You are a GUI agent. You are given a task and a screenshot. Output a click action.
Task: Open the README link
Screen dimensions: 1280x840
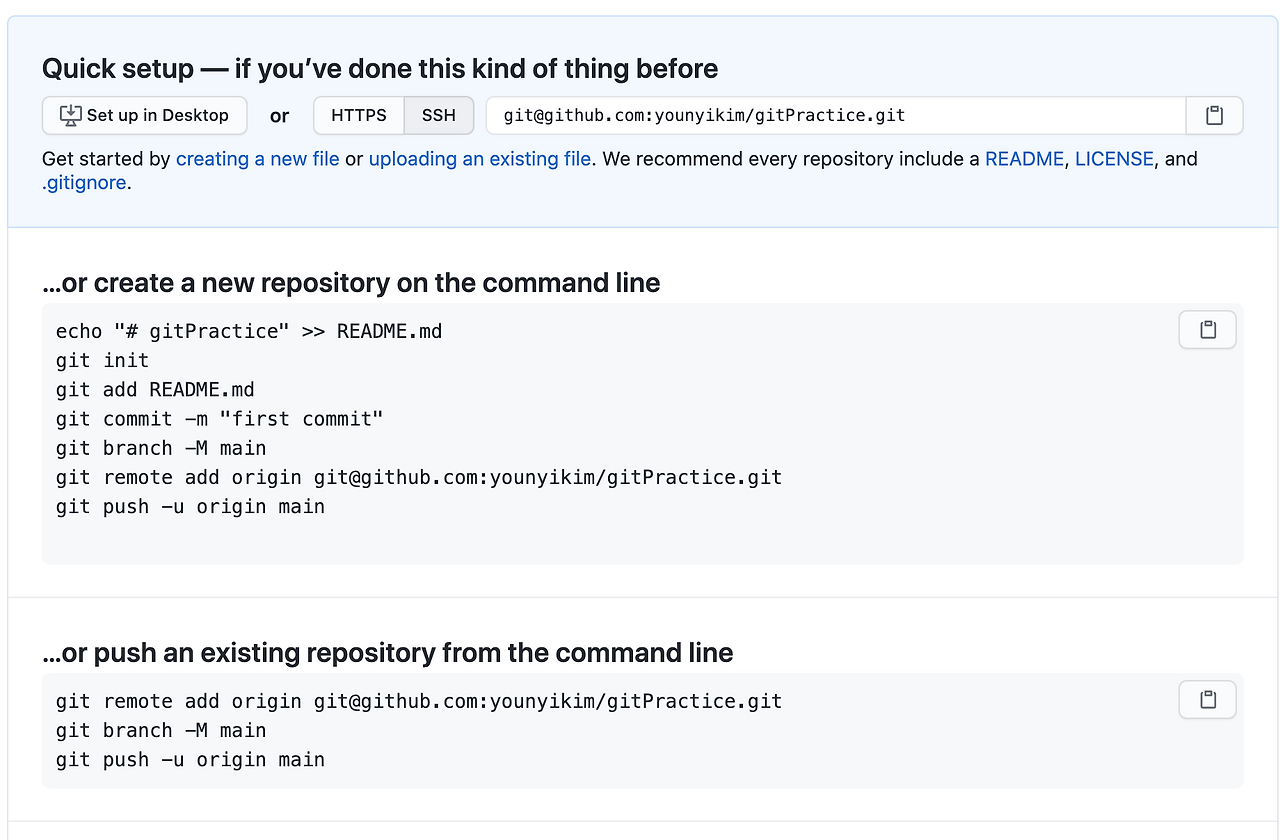pyautogui.click(x=1024, y=159)
